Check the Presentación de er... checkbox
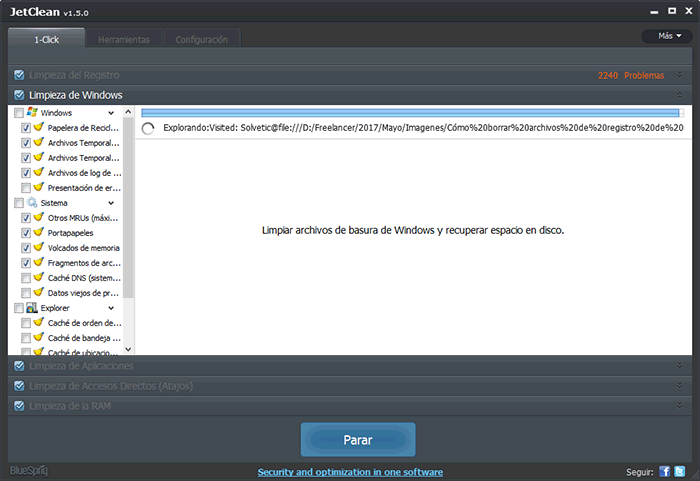700x481 pixels. (26, 188)
